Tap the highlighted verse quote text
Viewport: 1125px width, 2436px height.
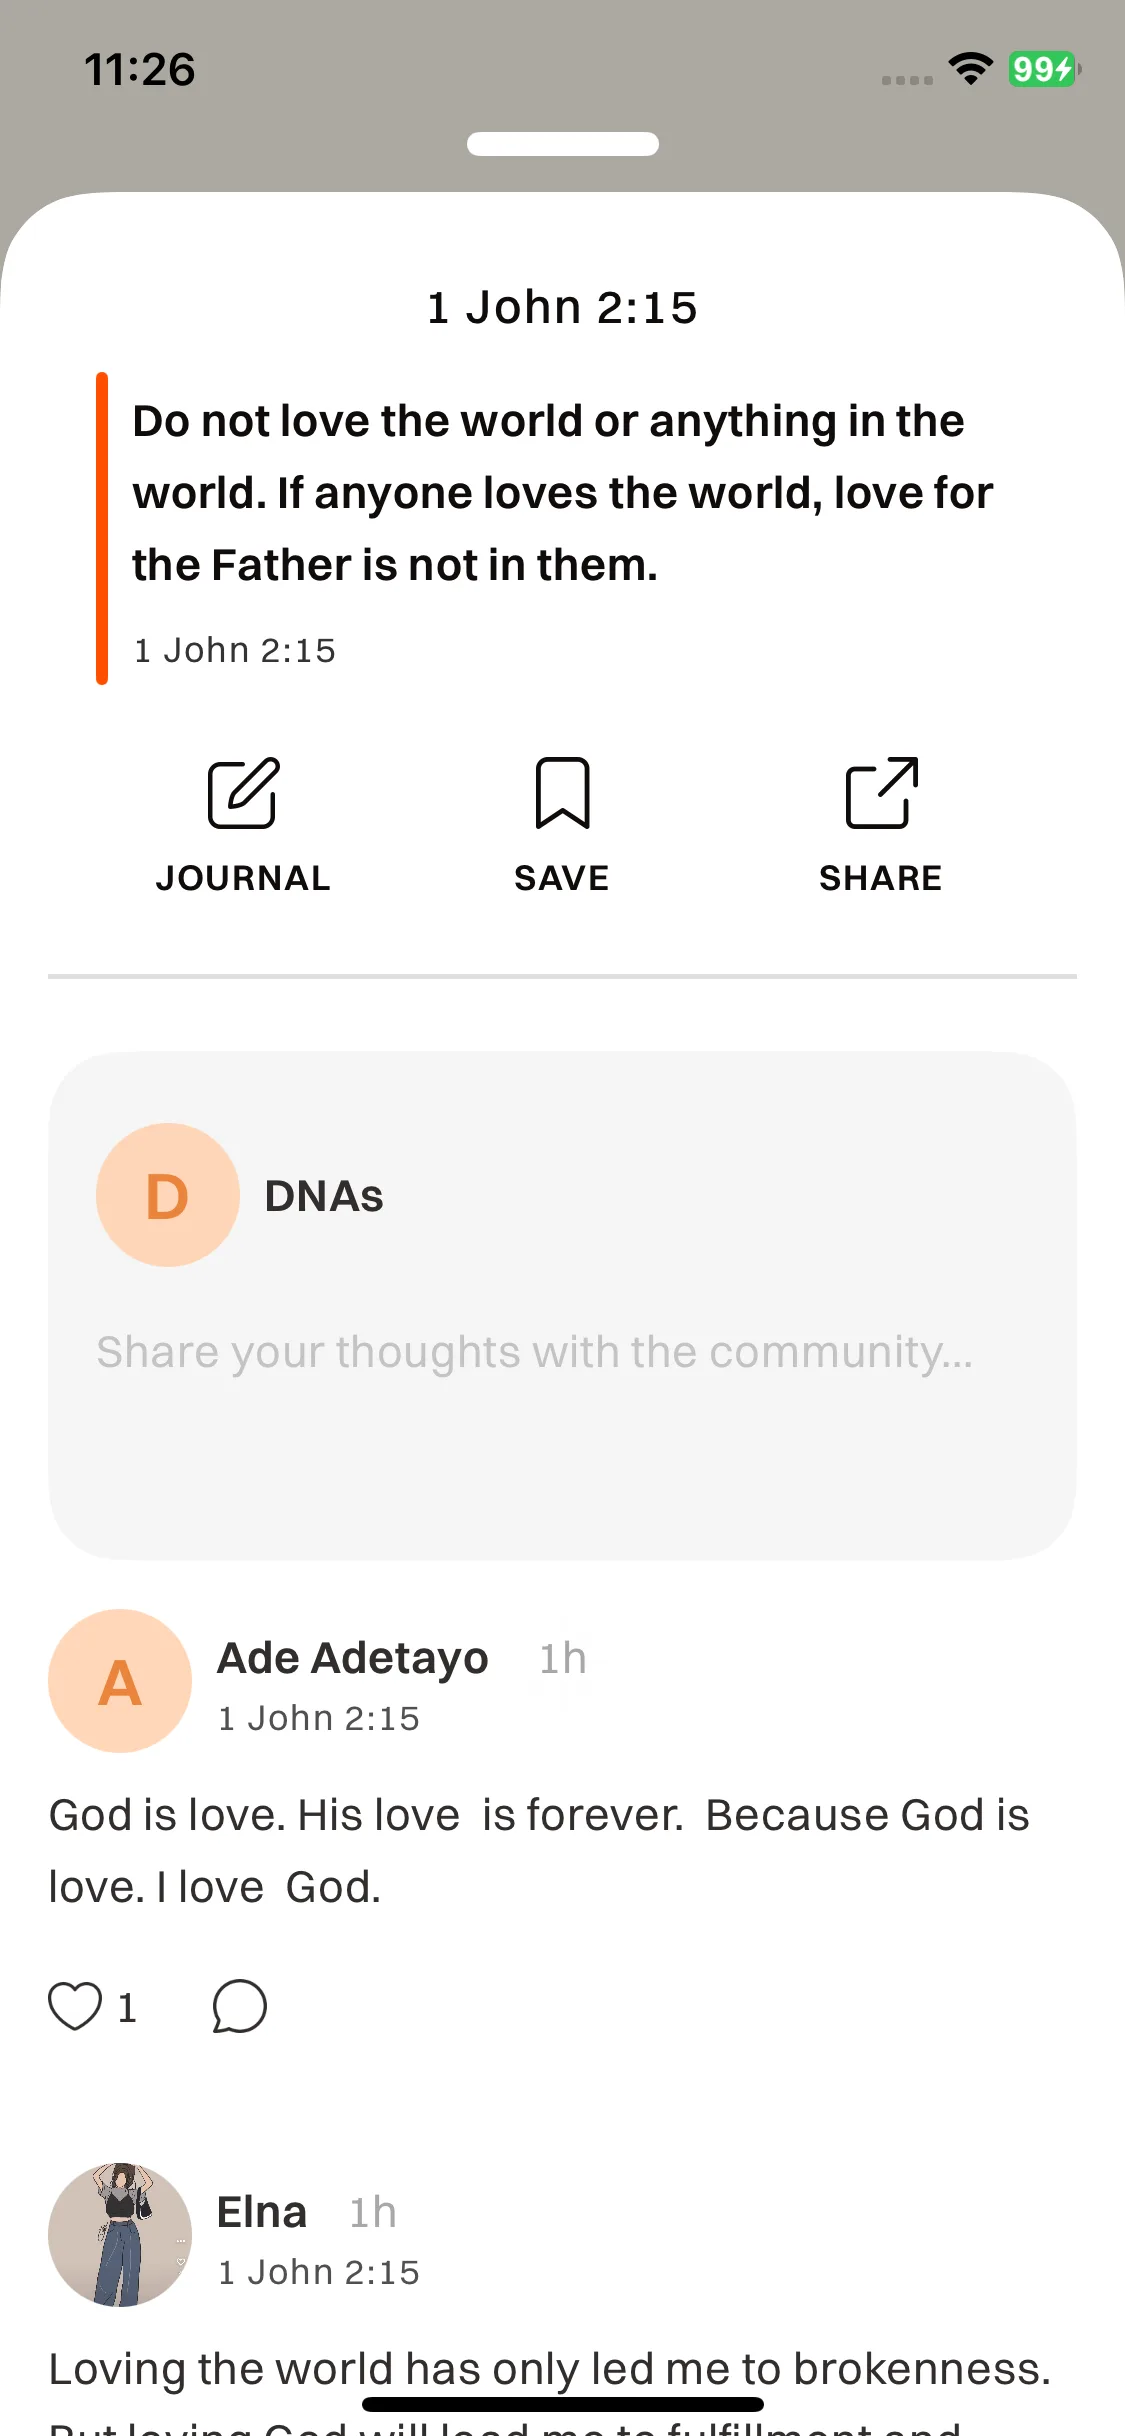(562, 493)
